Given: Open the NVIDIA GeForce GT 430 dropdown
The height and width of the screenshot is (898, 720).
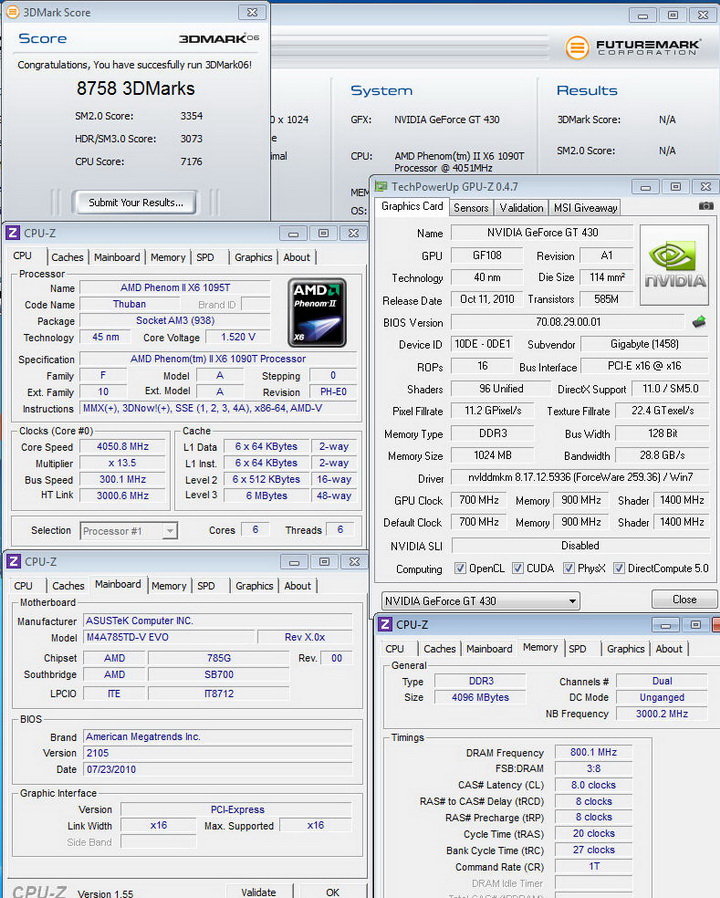Looking at the screenshot, I should (x=481, y=601).
